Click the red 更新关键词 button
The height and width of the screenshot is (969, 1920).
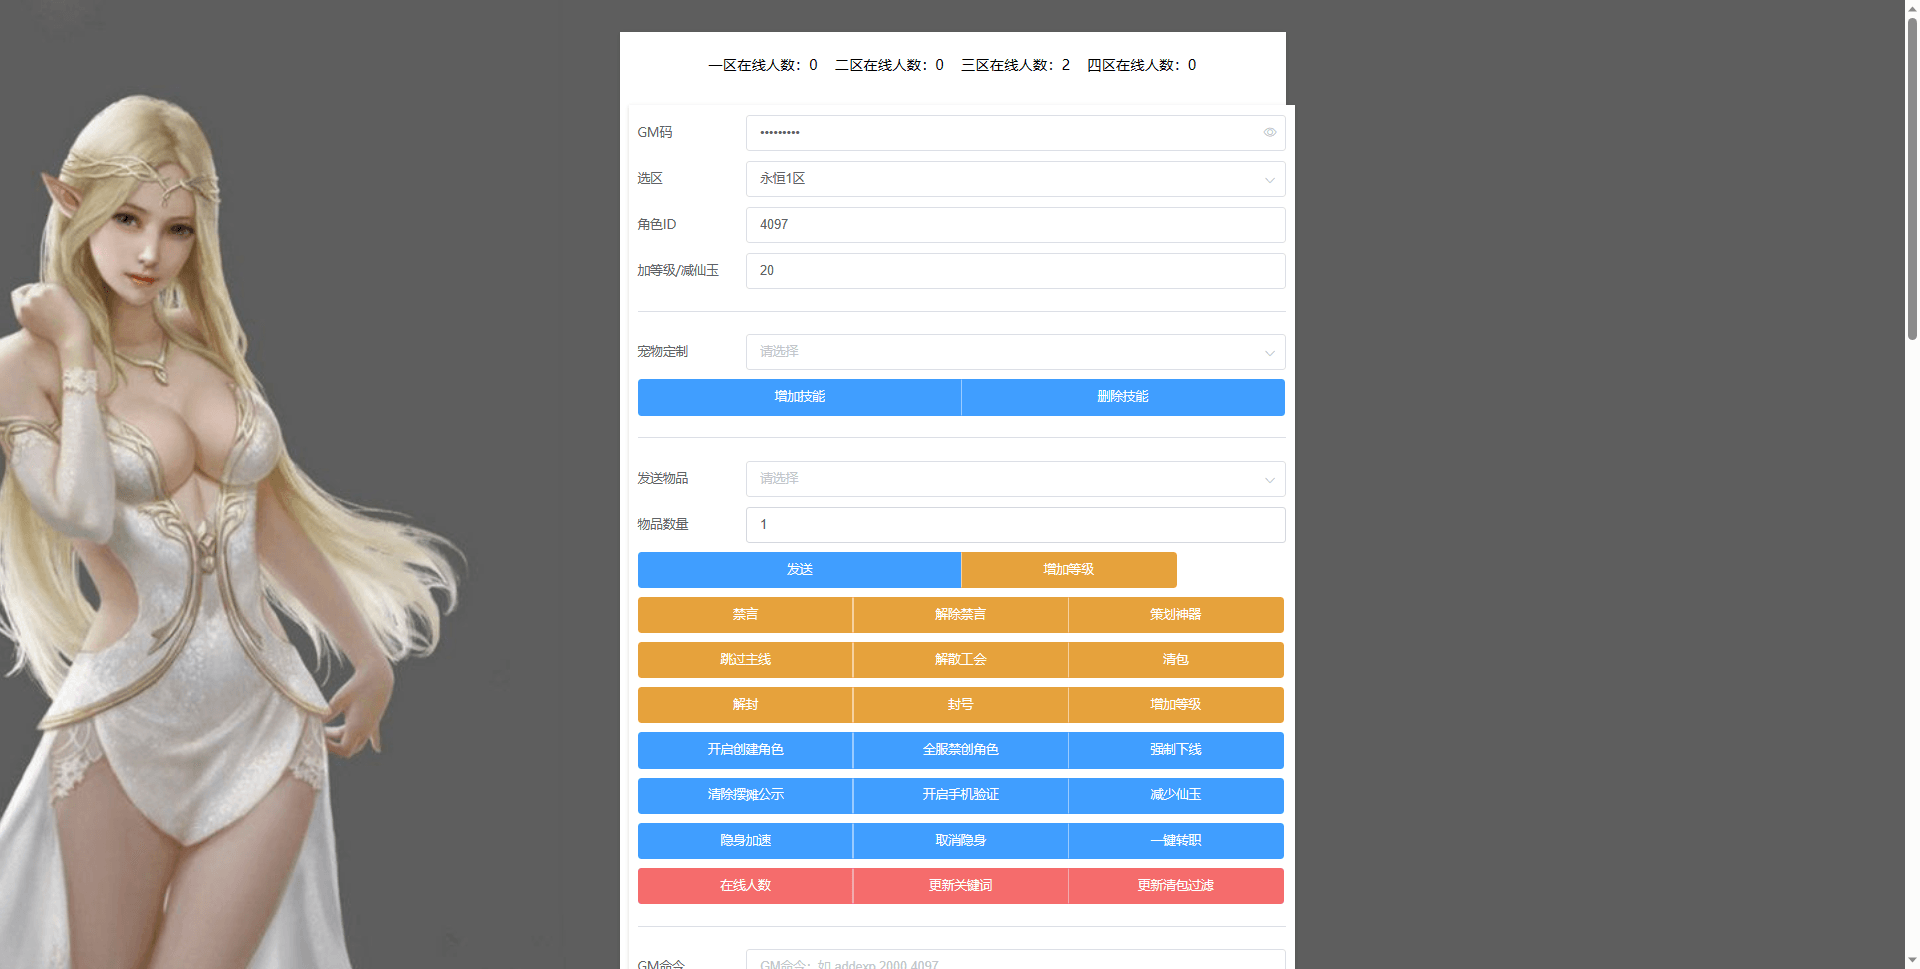[x=960, y=886]
